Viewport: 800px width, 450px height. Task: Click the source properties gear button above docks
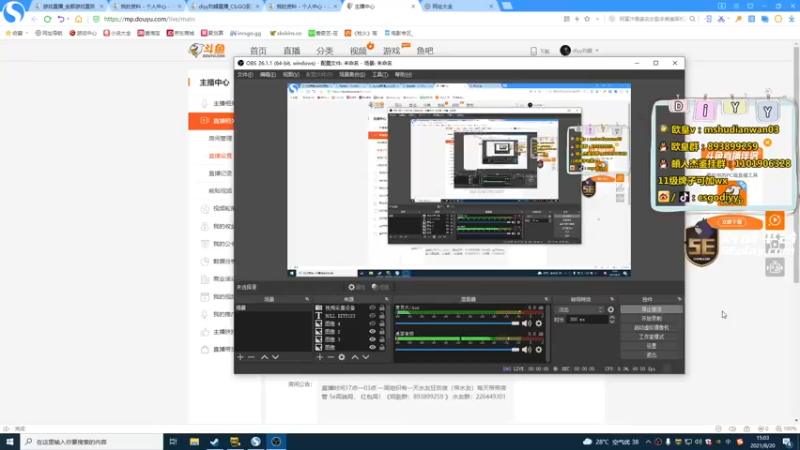[x=357, y=287]
